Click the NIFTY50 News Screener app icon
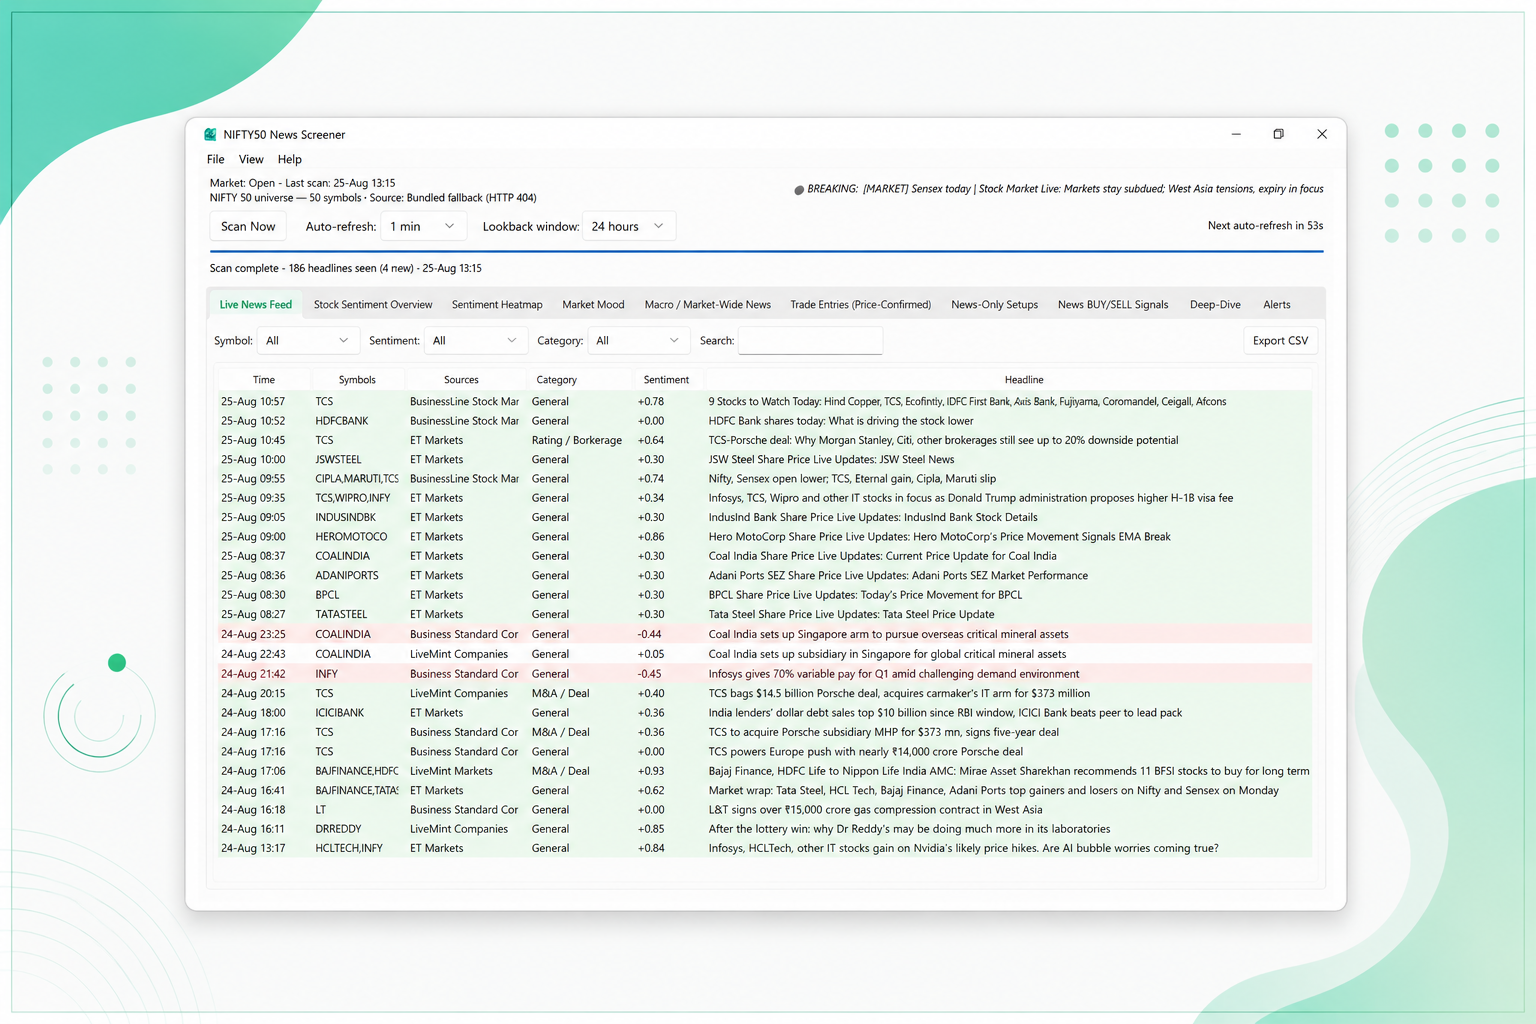 (x=210, y=134)
